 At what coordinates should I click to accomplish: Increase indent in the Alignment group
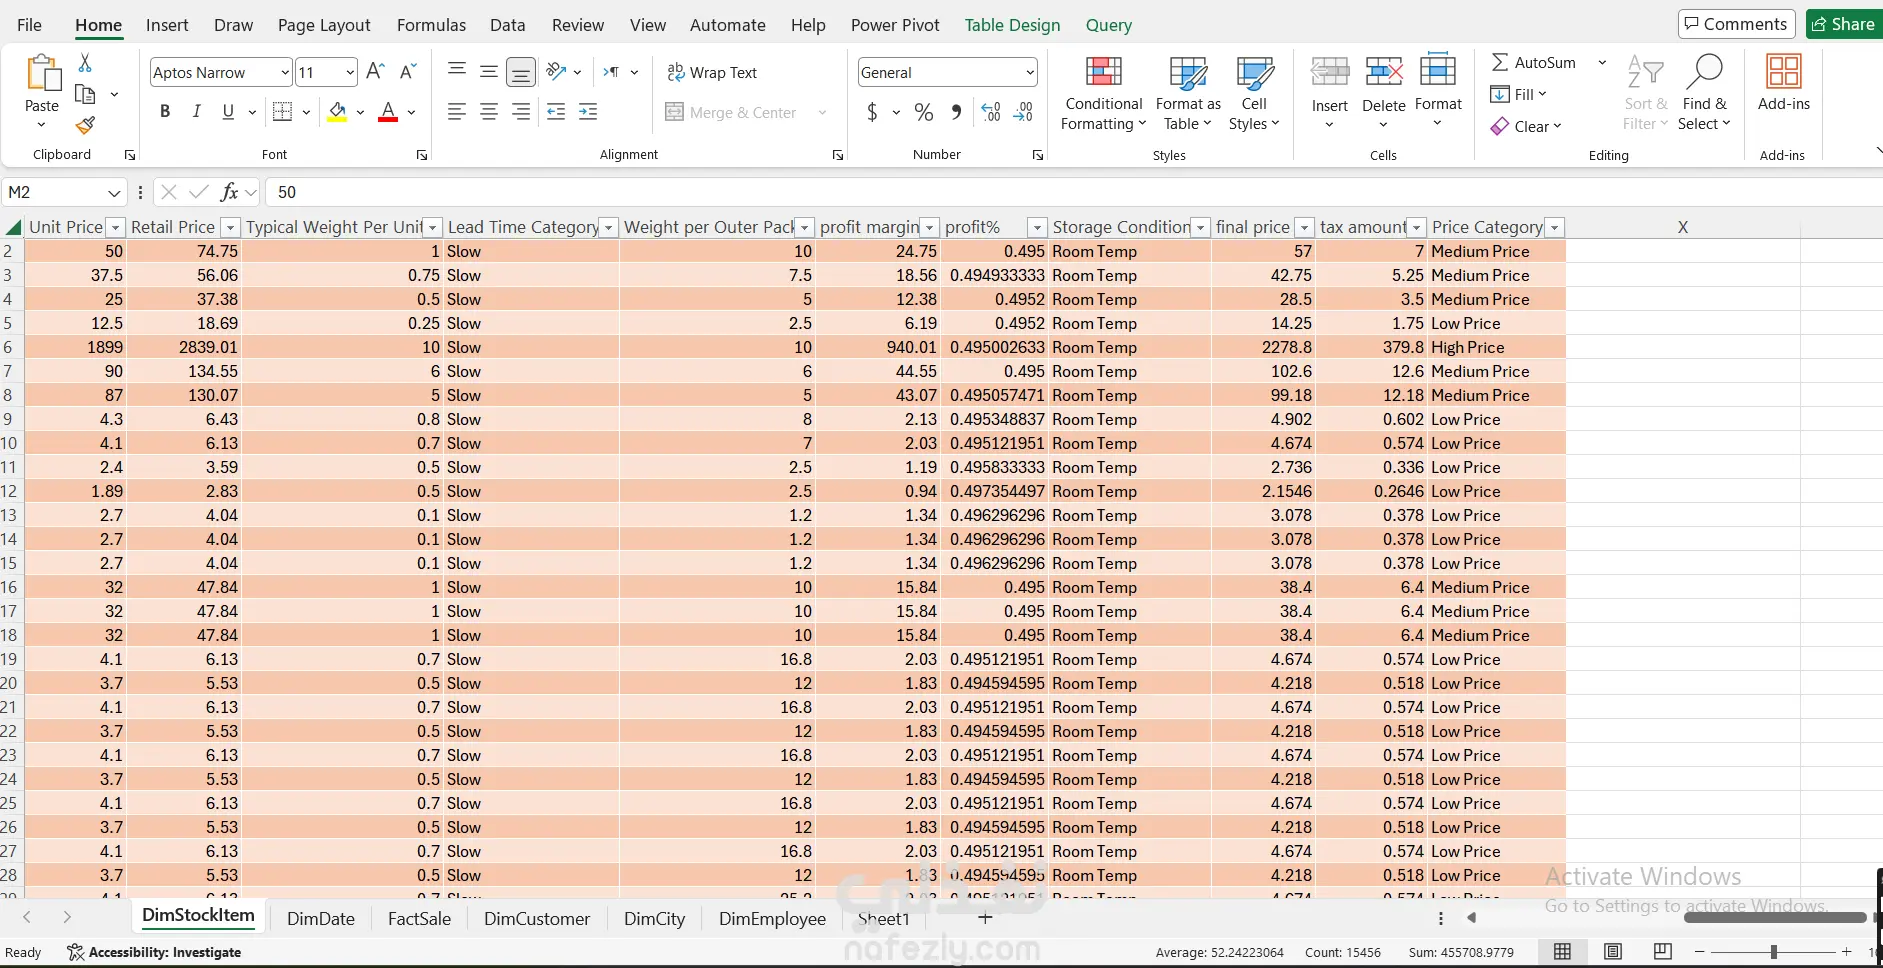(x=589, y=112)
